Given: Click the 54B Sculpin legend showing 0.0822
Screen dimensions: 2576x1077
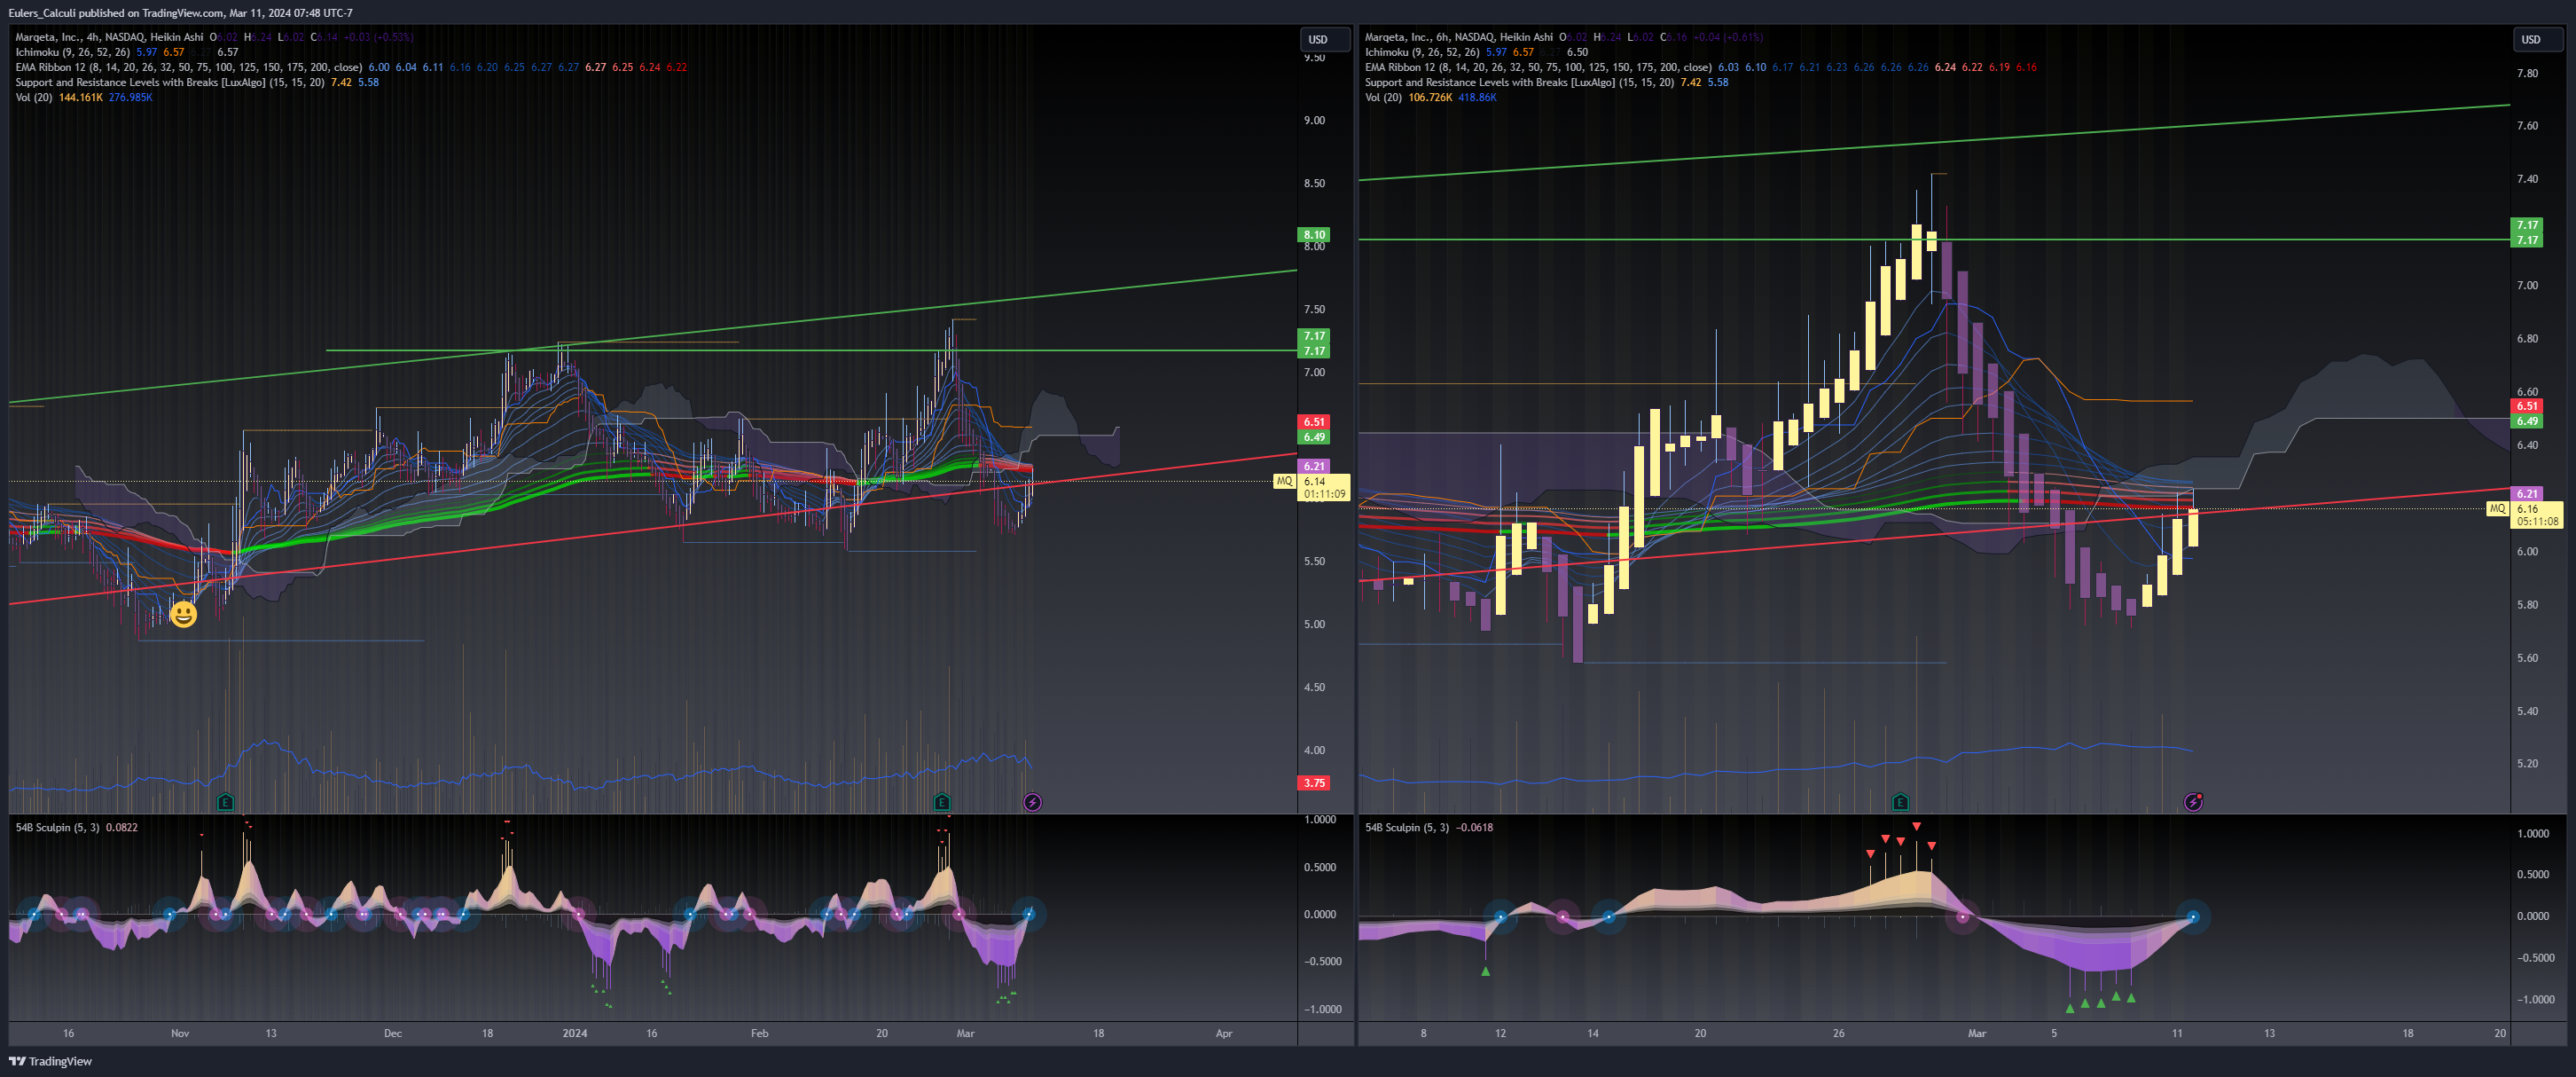Looking at the screenshot, I should pyautogui.click(x=76, y=827).
